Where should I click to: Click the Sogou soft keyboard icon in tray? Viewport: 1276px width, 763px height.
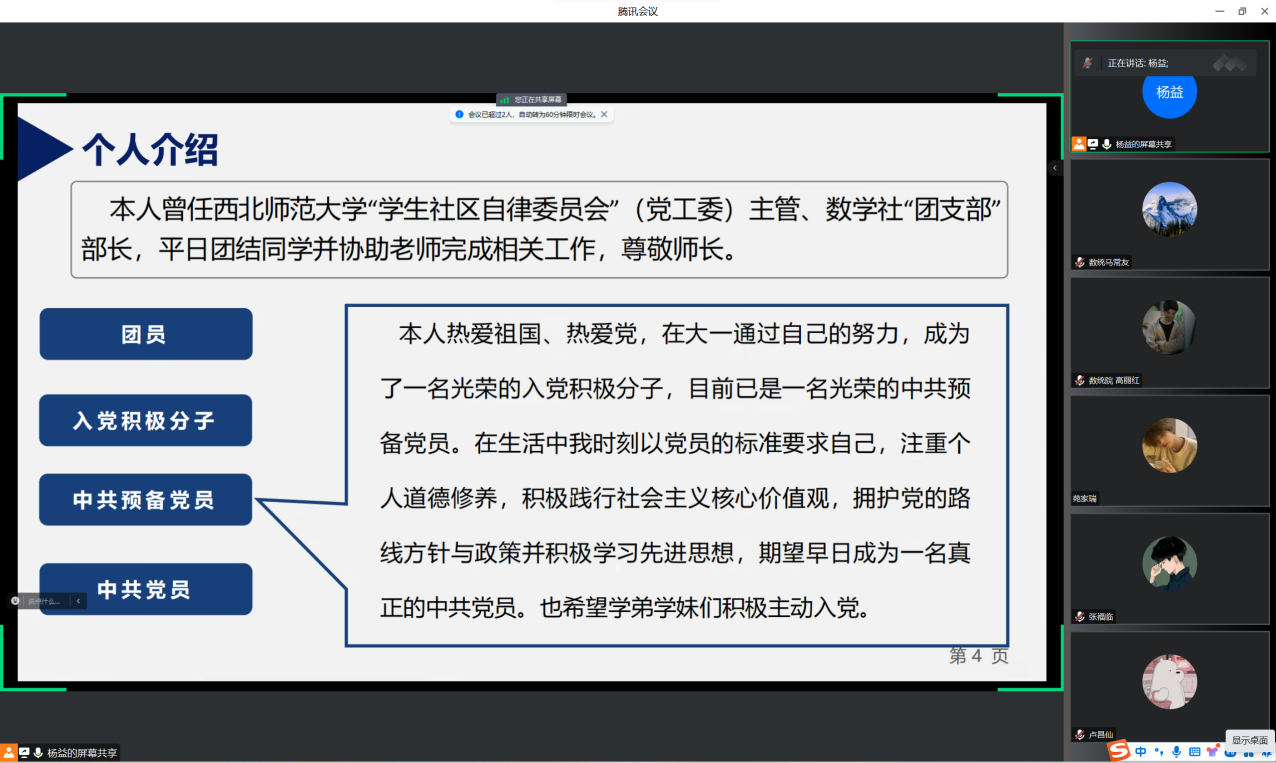[x=1194, y=751]
